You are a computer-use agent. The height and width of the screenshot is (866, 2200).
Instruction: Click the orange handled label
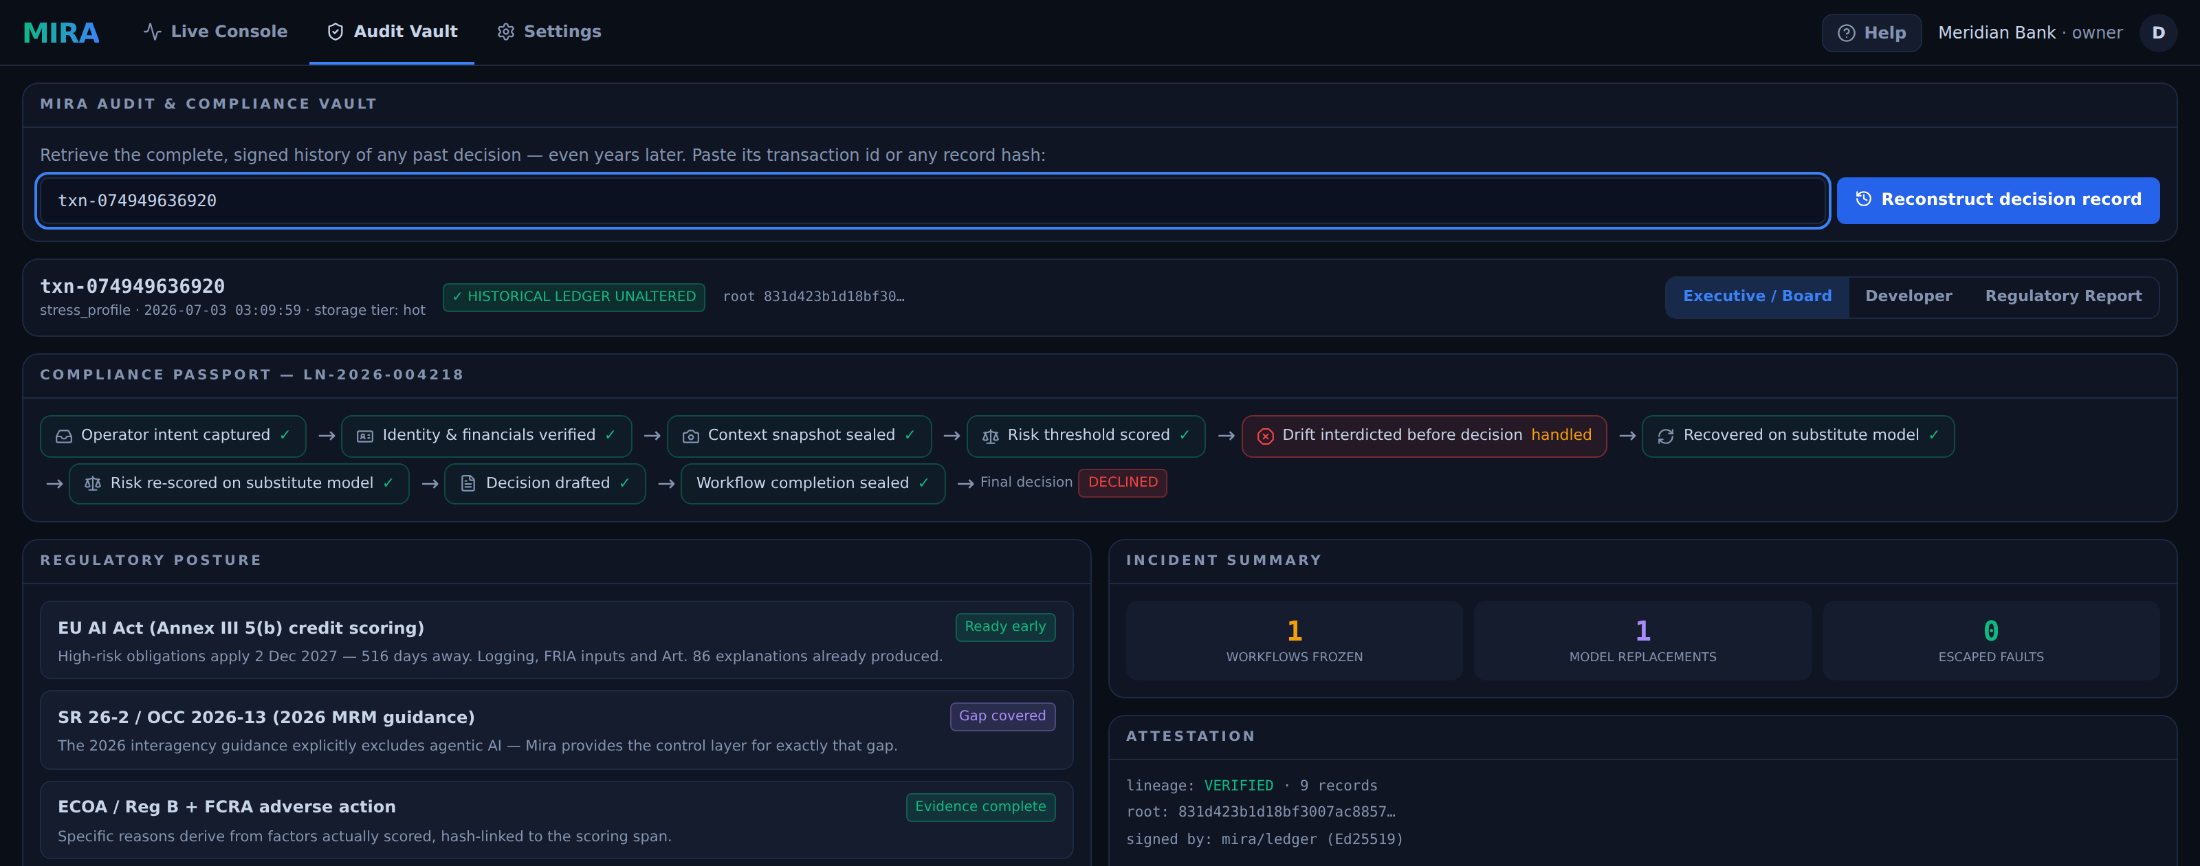pyautogui.click(x=1561, y=435)
